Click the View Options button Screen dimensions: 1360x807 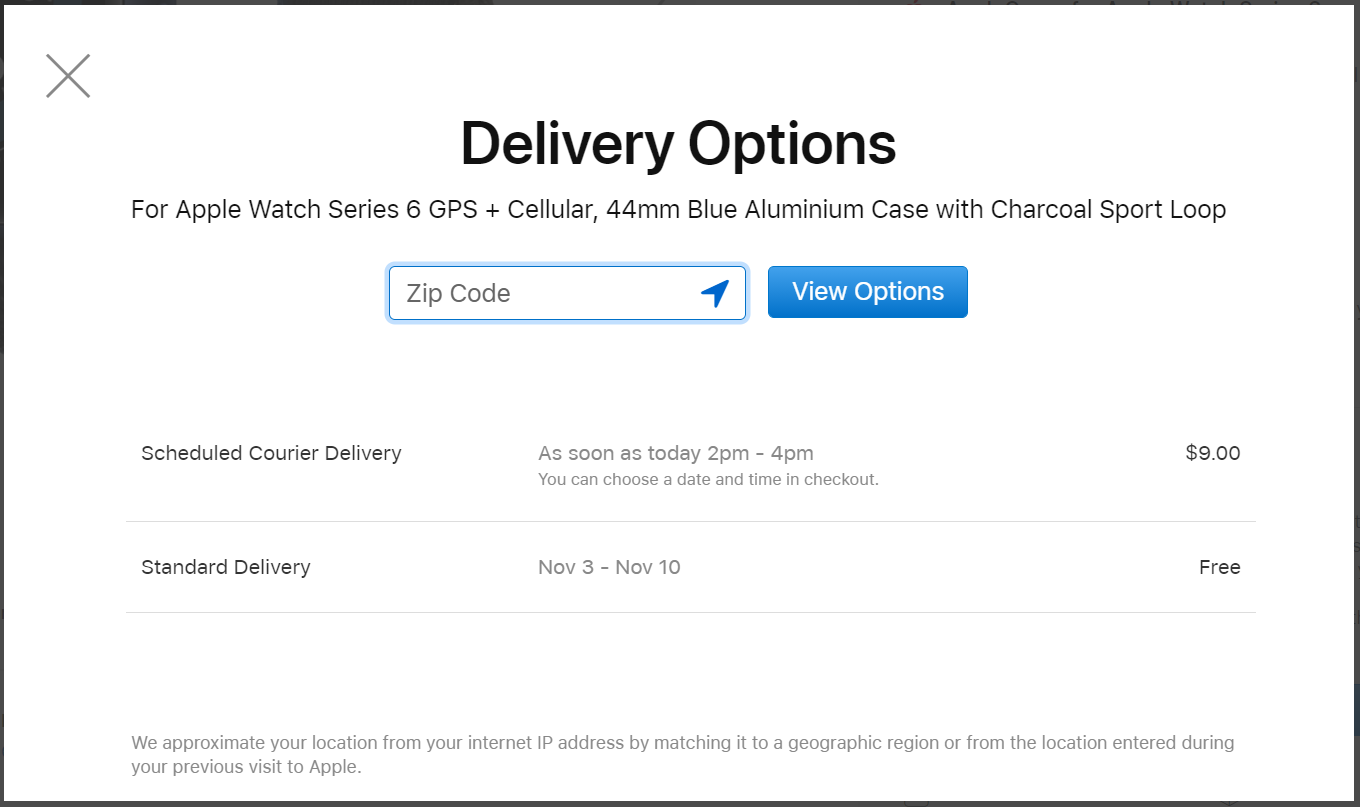point(868,292)
